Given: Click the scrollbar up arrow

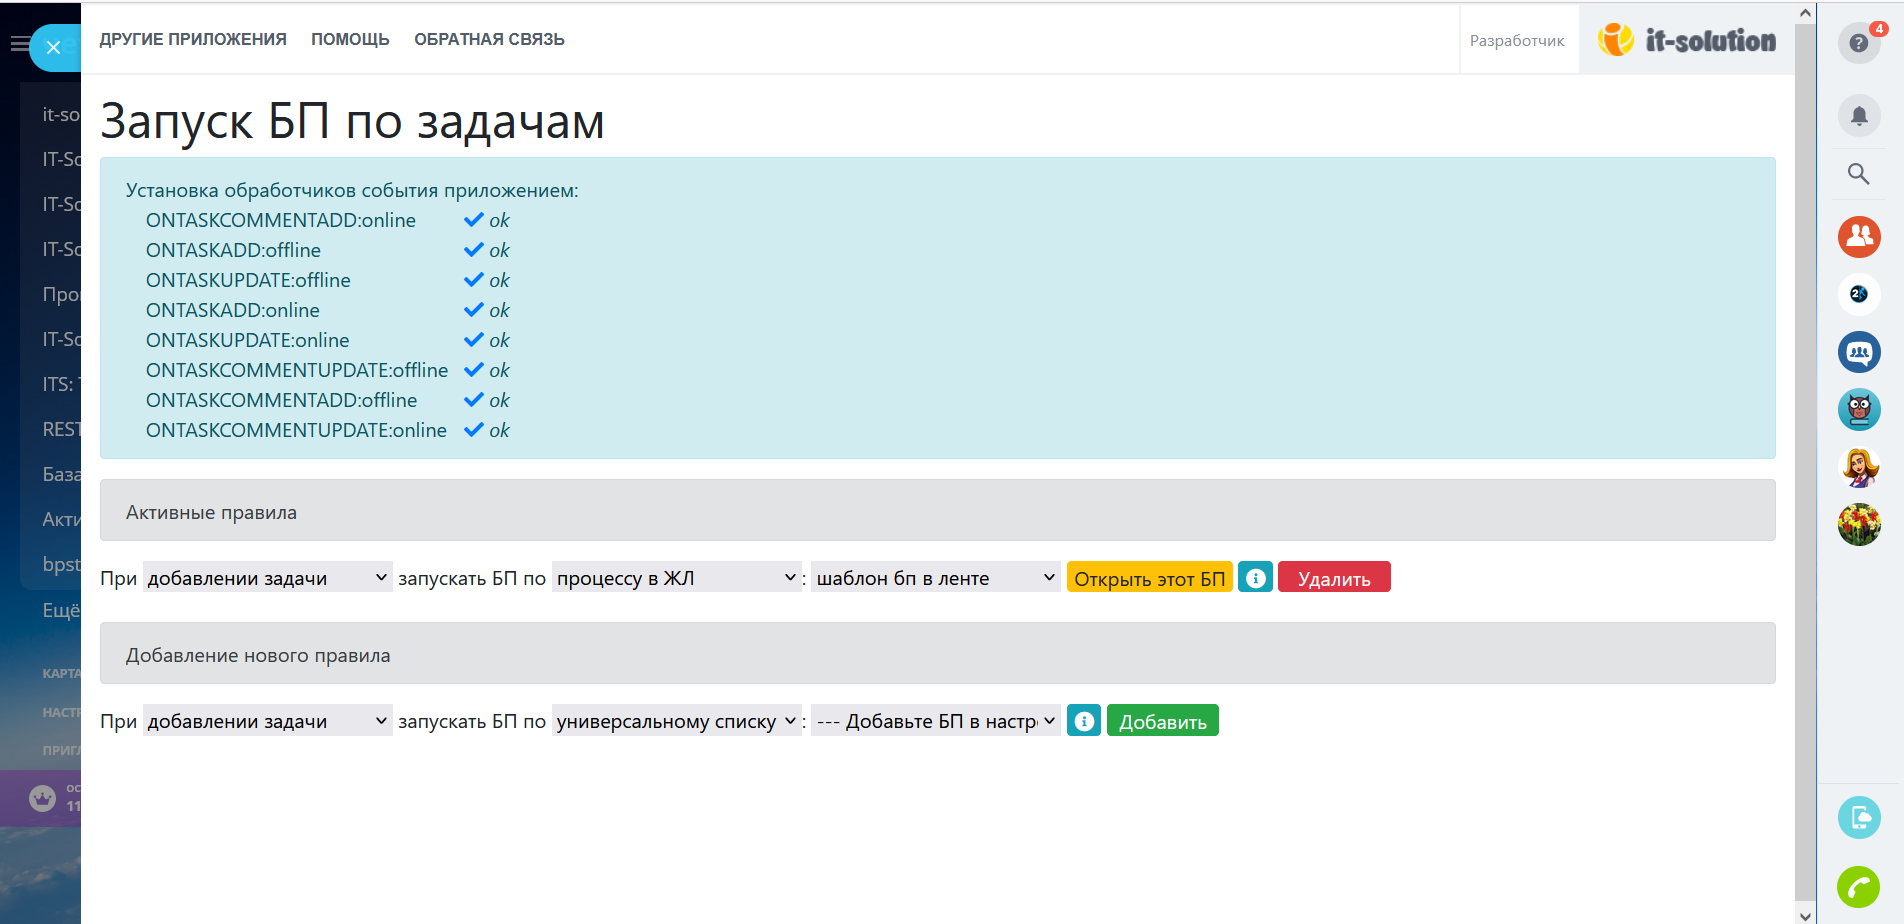Looking at the screenshot, I should tap(1805, 13).
